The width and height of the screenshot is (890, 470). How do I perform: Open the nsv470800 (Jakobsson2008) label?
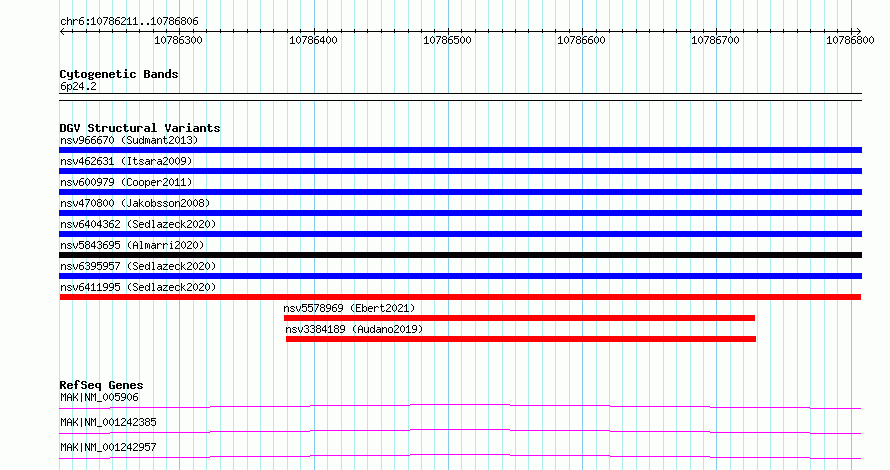[x=135, y=203]
